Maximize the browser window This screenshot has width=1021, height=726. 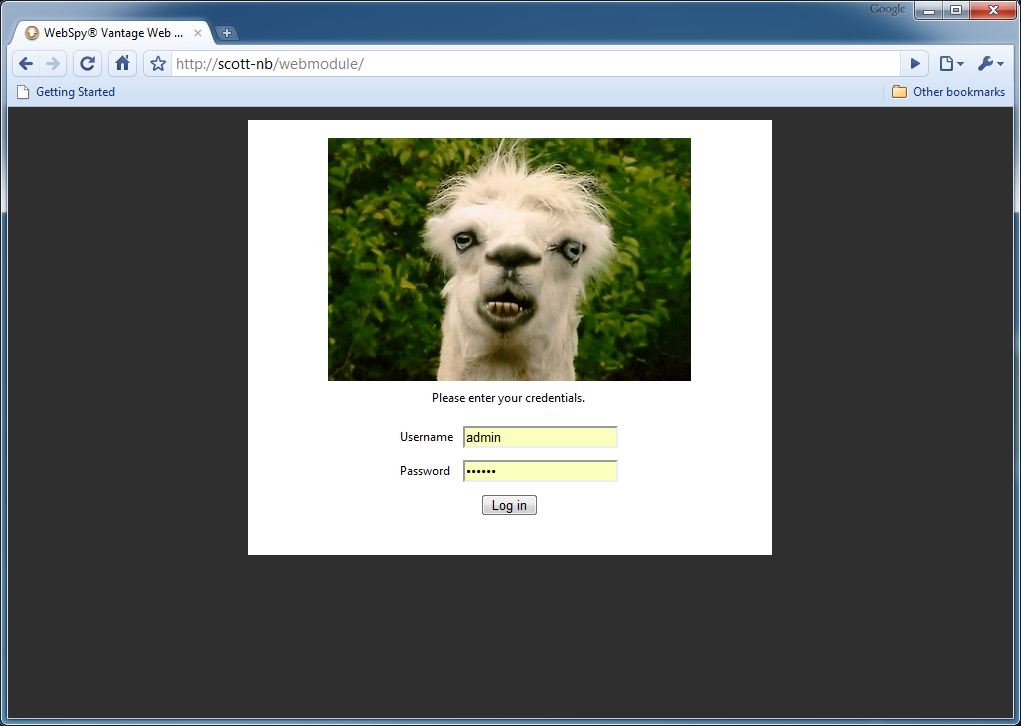tap(955, 11)
